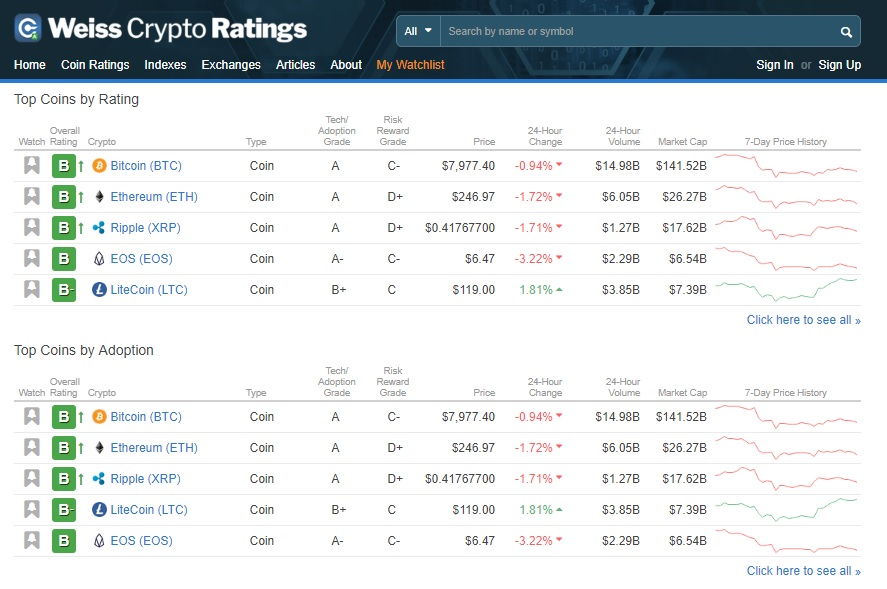This screenshot has width=887, height=589.
Task: Click the EOS B rating badge in Adoption table
Action: (64, 541)
